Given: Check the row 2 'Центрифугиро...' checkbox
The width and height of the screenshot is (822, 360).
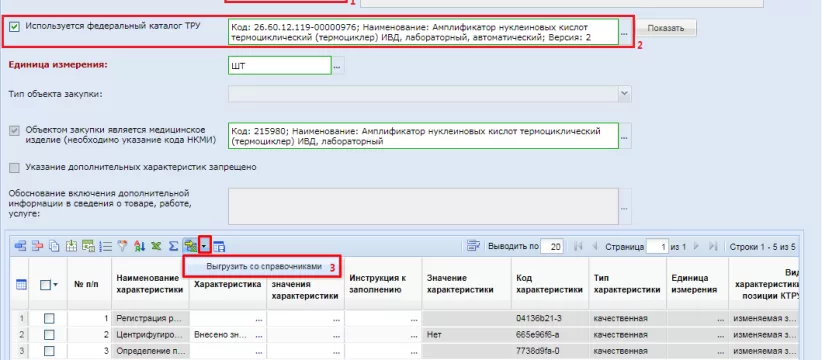Looking at the screenshot, I should [49, 334].
